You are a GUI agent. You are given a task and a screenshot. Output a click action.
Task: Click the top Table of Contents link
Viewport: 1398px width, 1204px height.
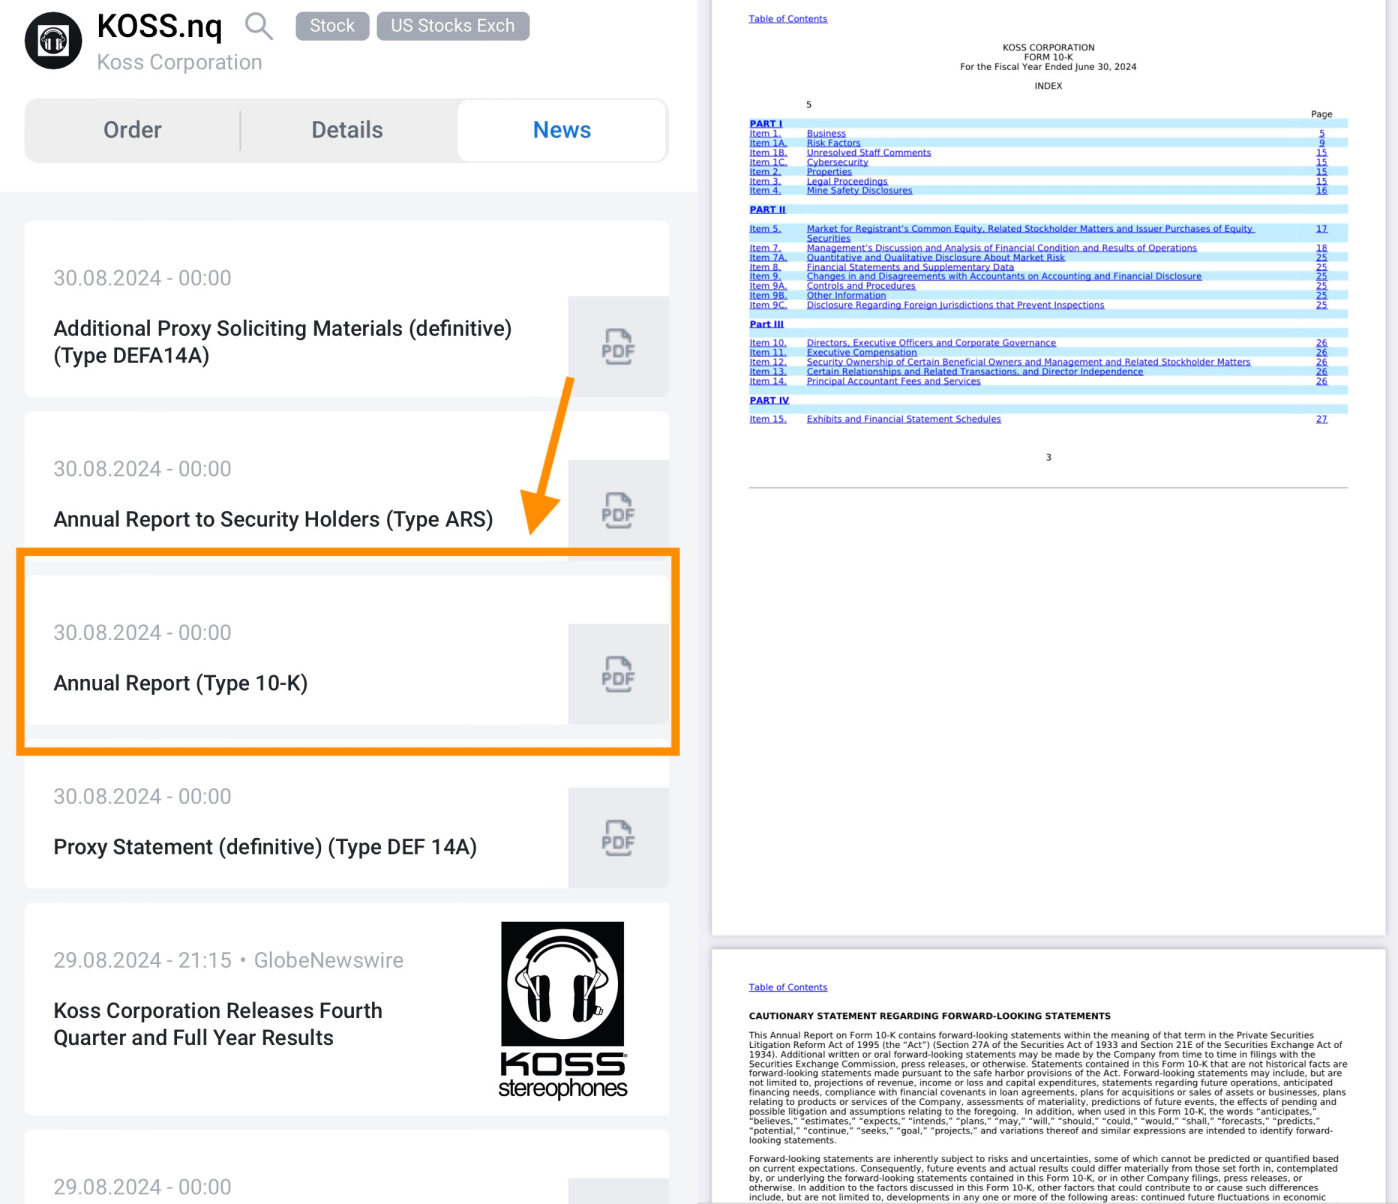(x=787, y=19)
